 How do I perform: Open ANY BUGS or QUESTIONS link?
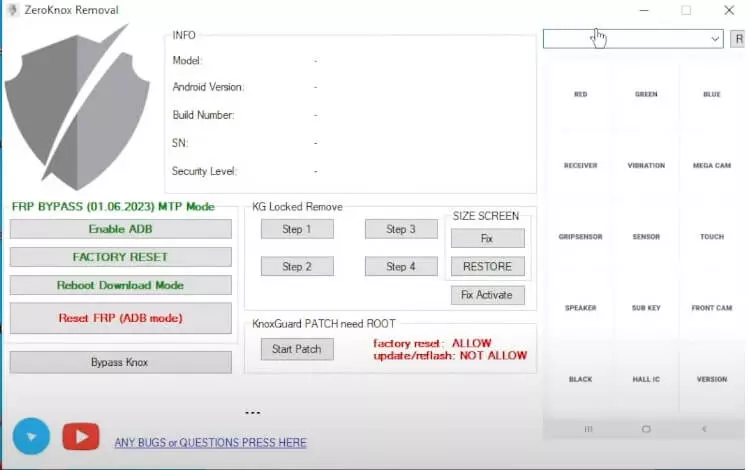click(210, 442)
